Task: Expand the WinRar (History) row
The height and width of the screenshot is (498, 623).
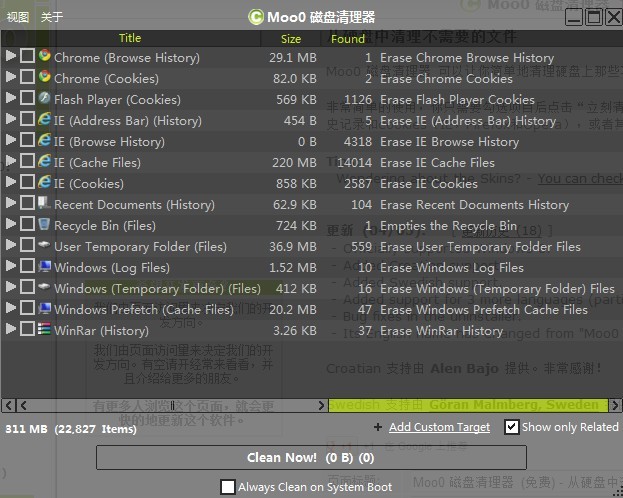Action: [11, 329]
